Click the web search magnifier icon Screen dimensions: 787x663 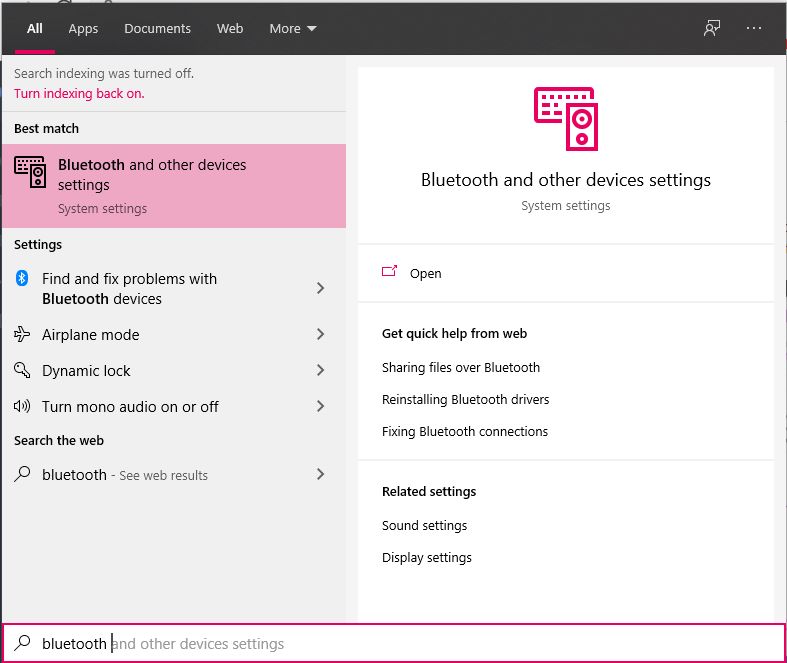(22, 474)
